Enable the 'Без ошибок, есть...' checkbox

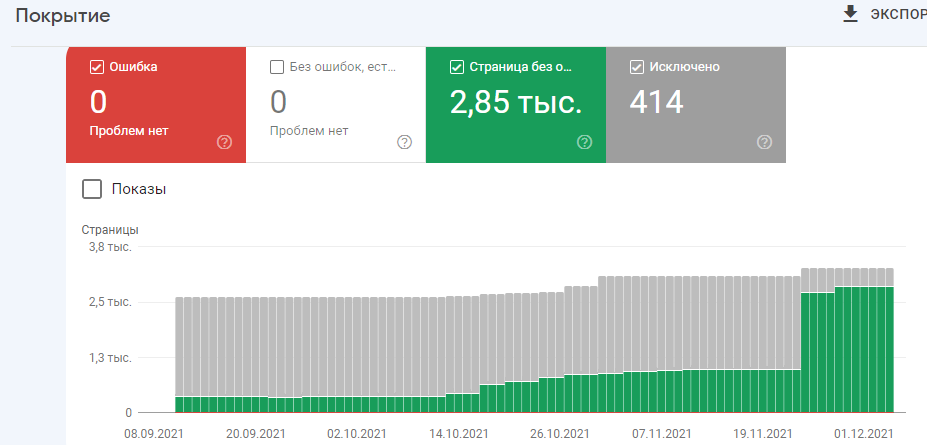(x=277, y=67)
